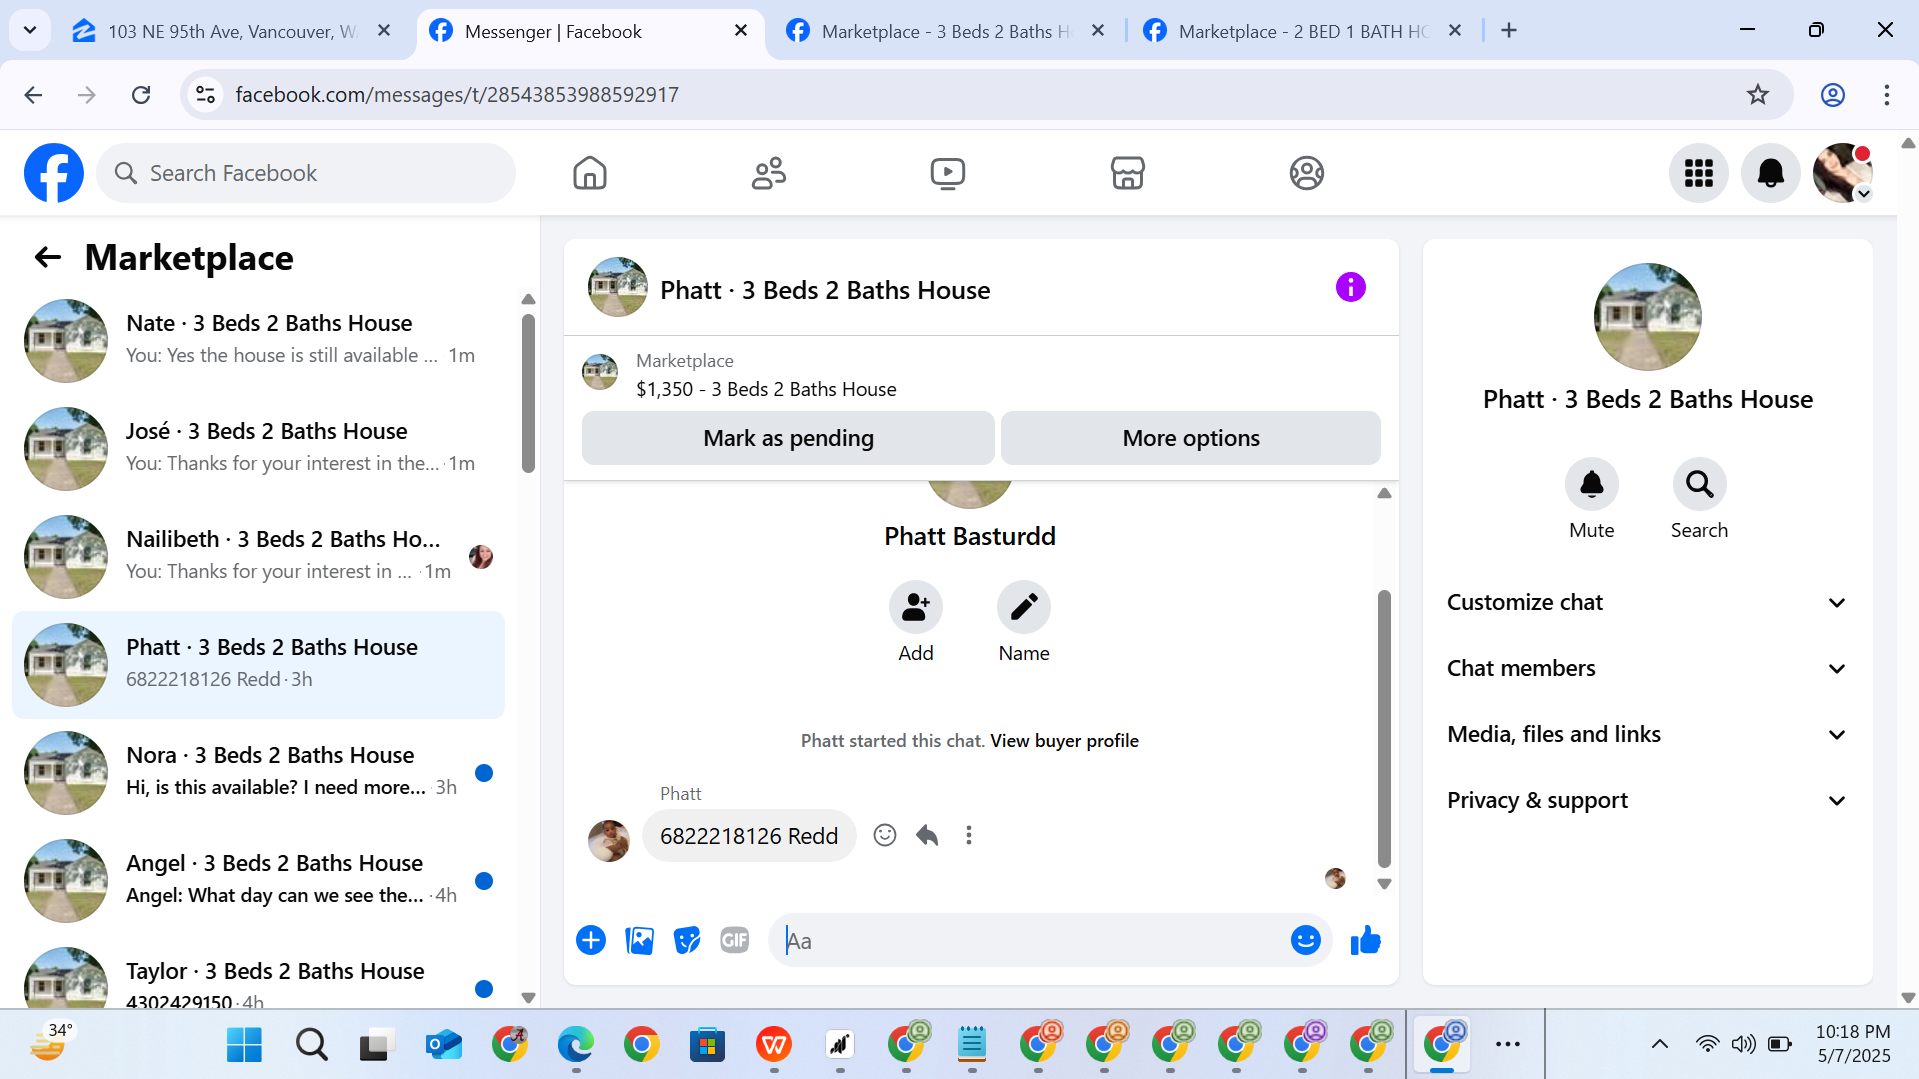Open View buyer profile link
1919x1079 pixels.
tap(1064, 741)
